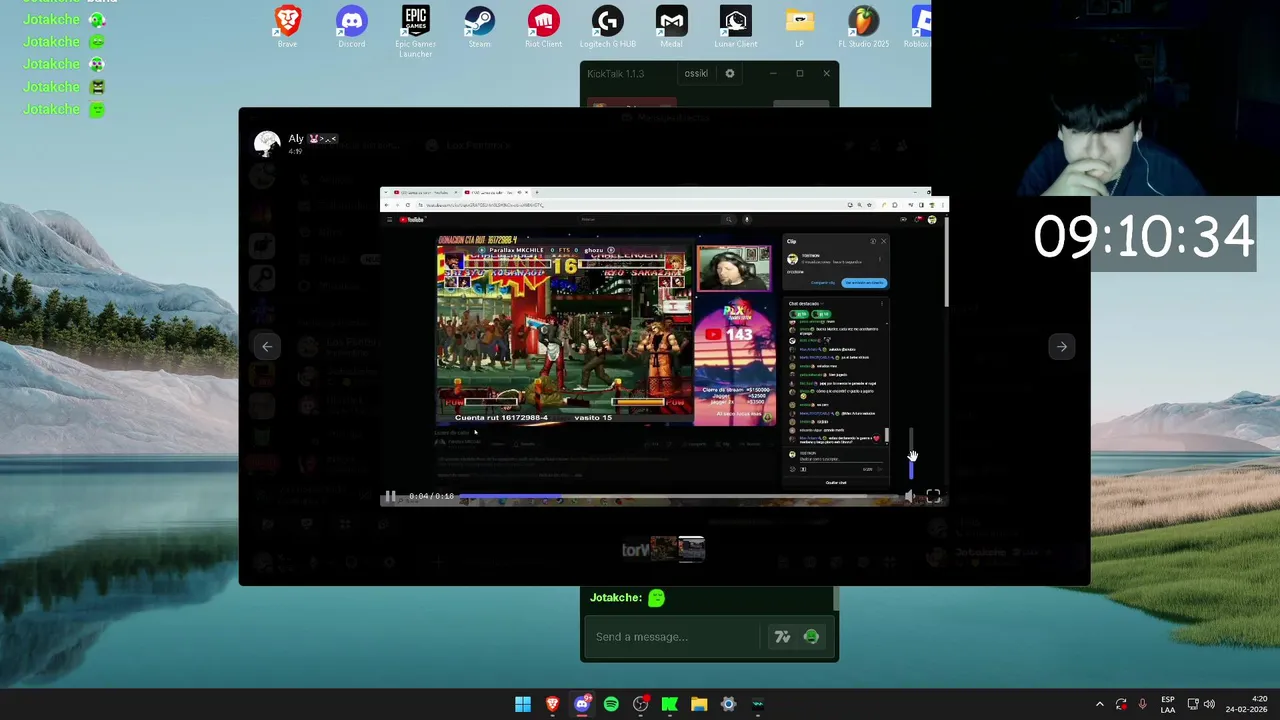
Task: Open OBS Studio from the taskbar
Action: pos(640,705)
